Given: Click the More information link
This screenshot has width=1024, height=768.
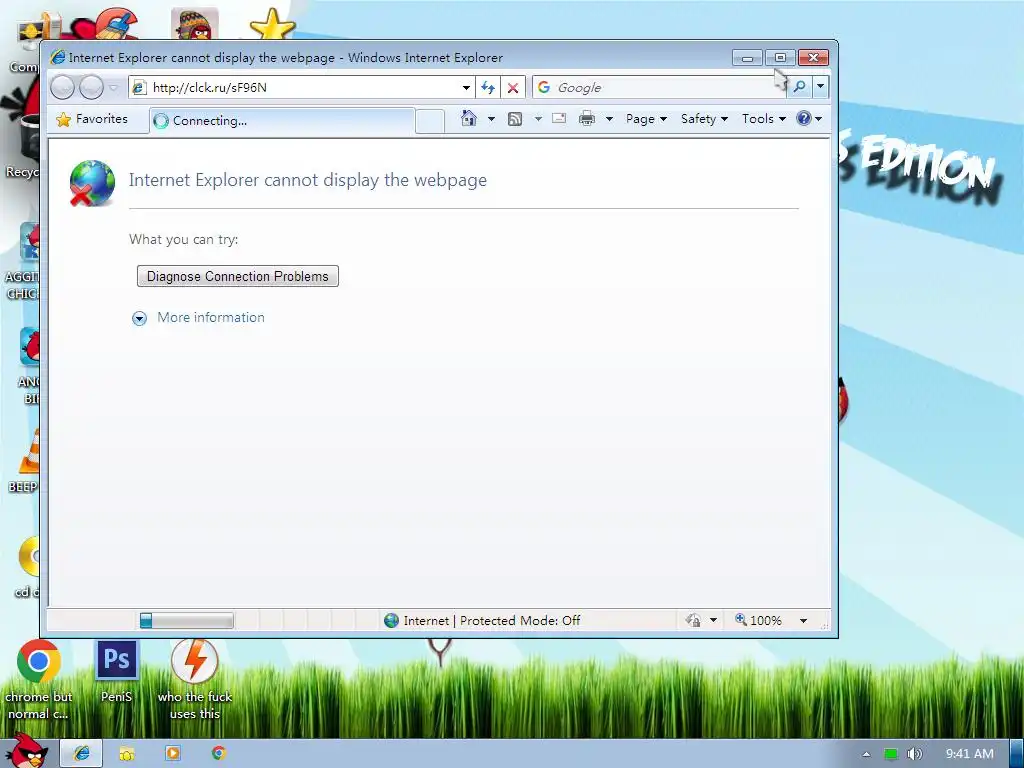Looking at the screenshot, I should 211,317.
